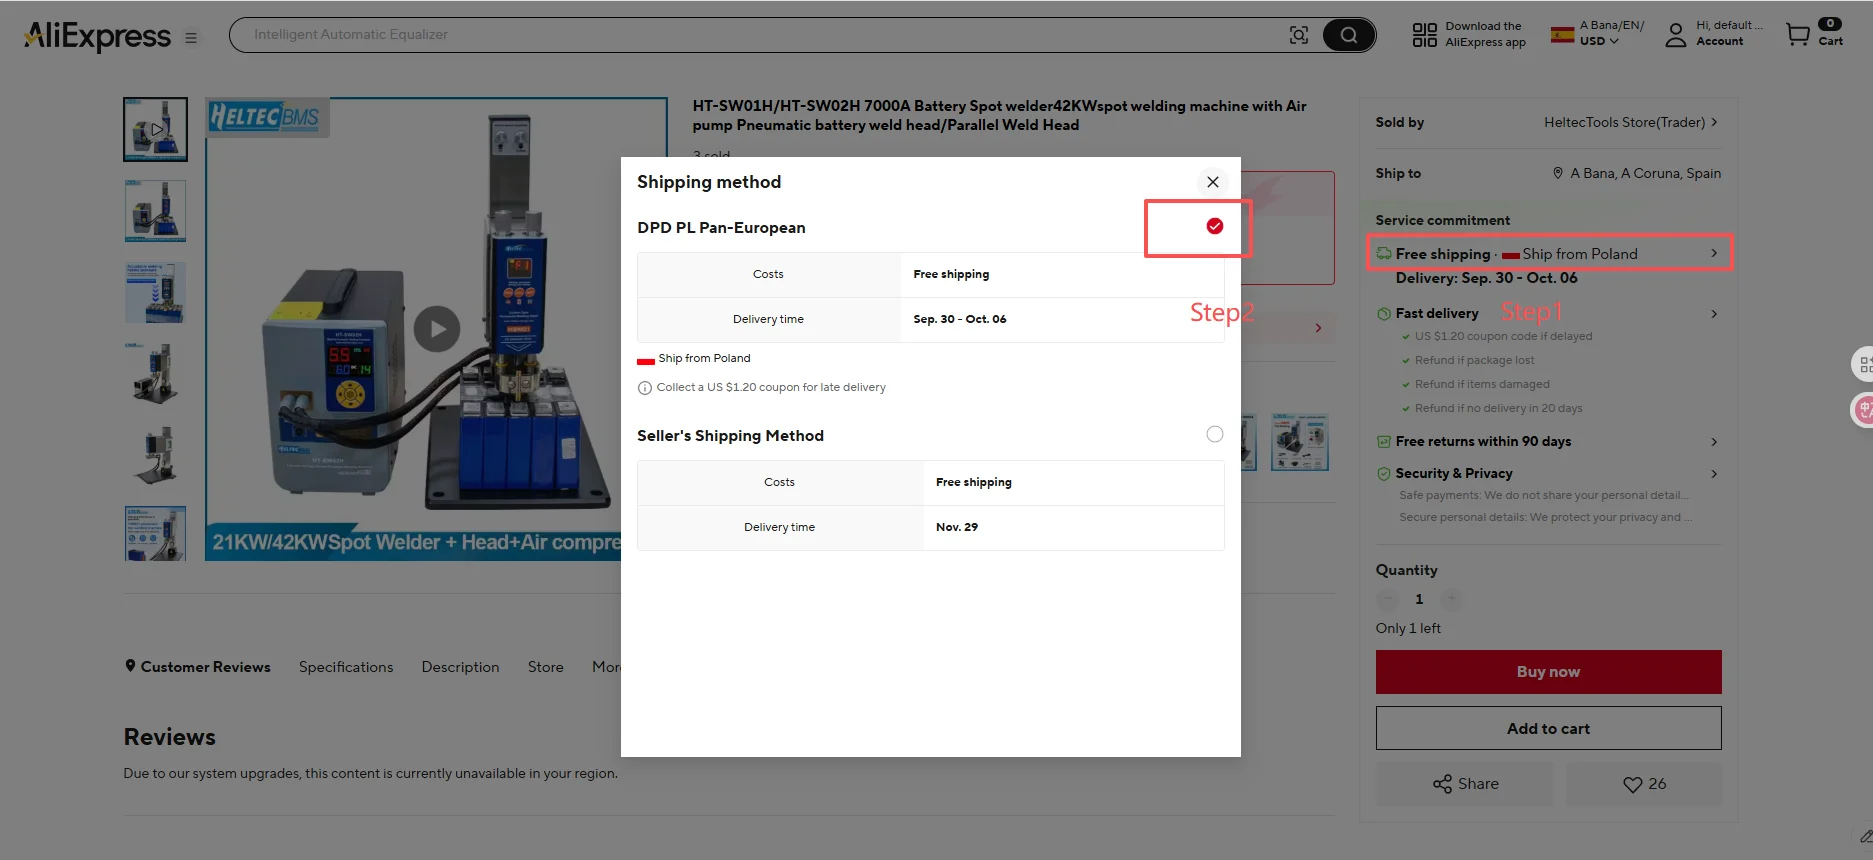Click the Buy now button

pyautogui.click(x=1548, y=672)
